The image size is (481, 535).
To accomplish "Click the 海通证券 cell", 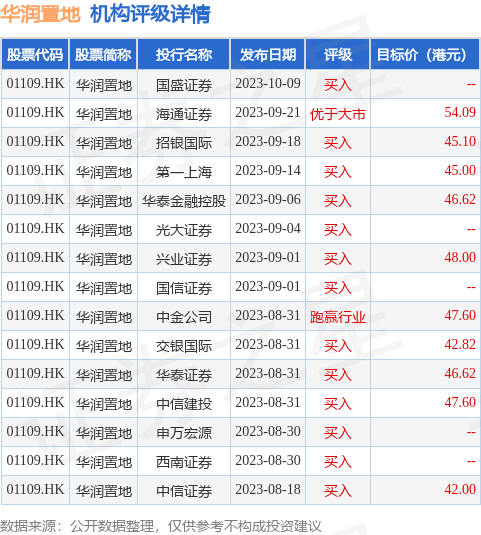I will tap(184, 114).
